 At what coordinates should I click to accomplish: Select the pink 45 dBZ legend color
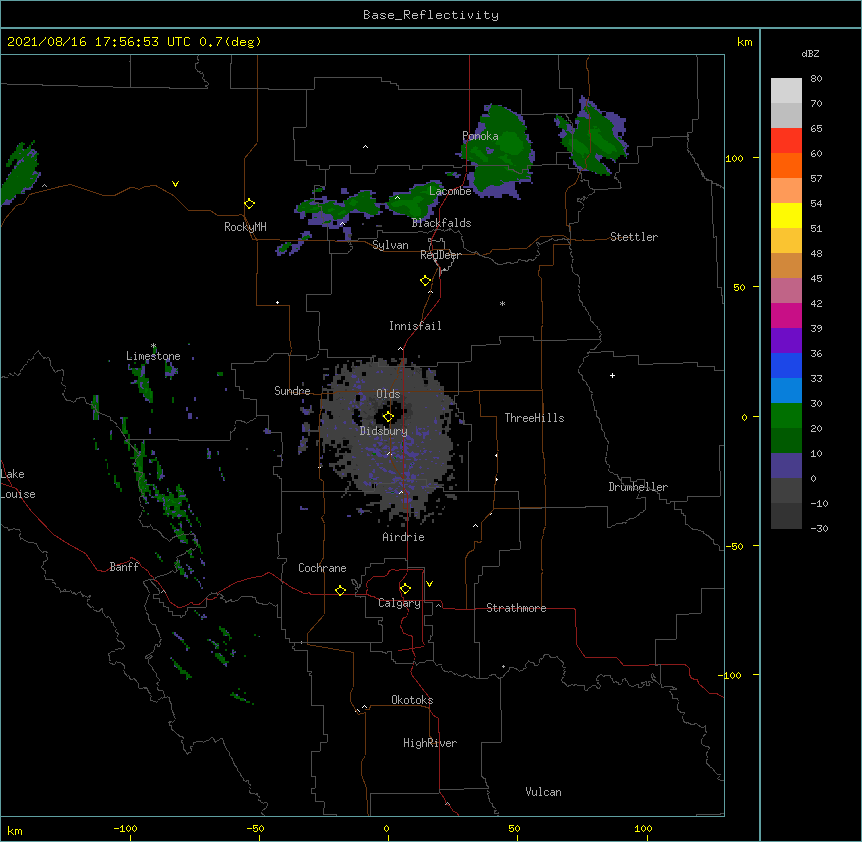(786, 290)
